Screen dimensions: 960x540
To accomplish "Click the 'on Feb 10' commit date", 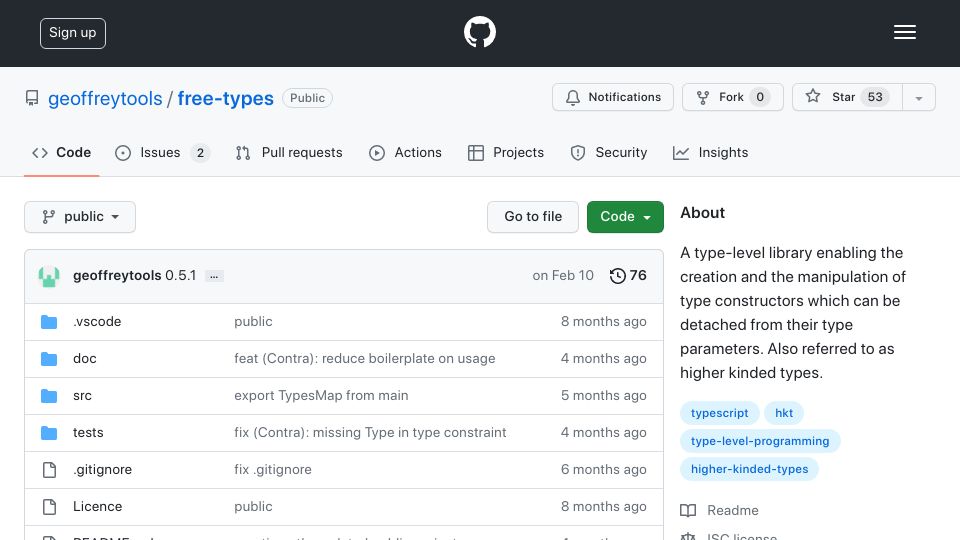I will pos(563,276).
